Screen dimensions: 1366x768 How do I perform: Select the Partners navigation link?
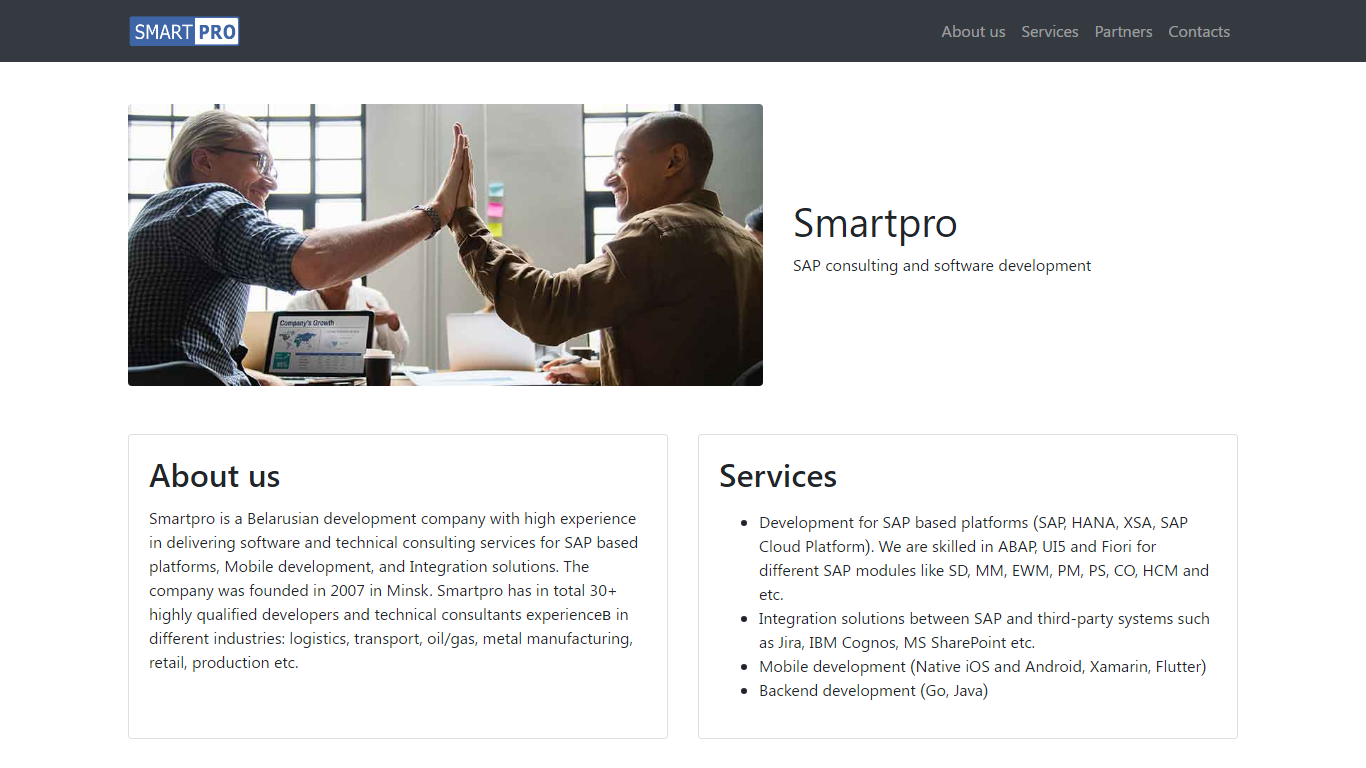point(1123,31)
